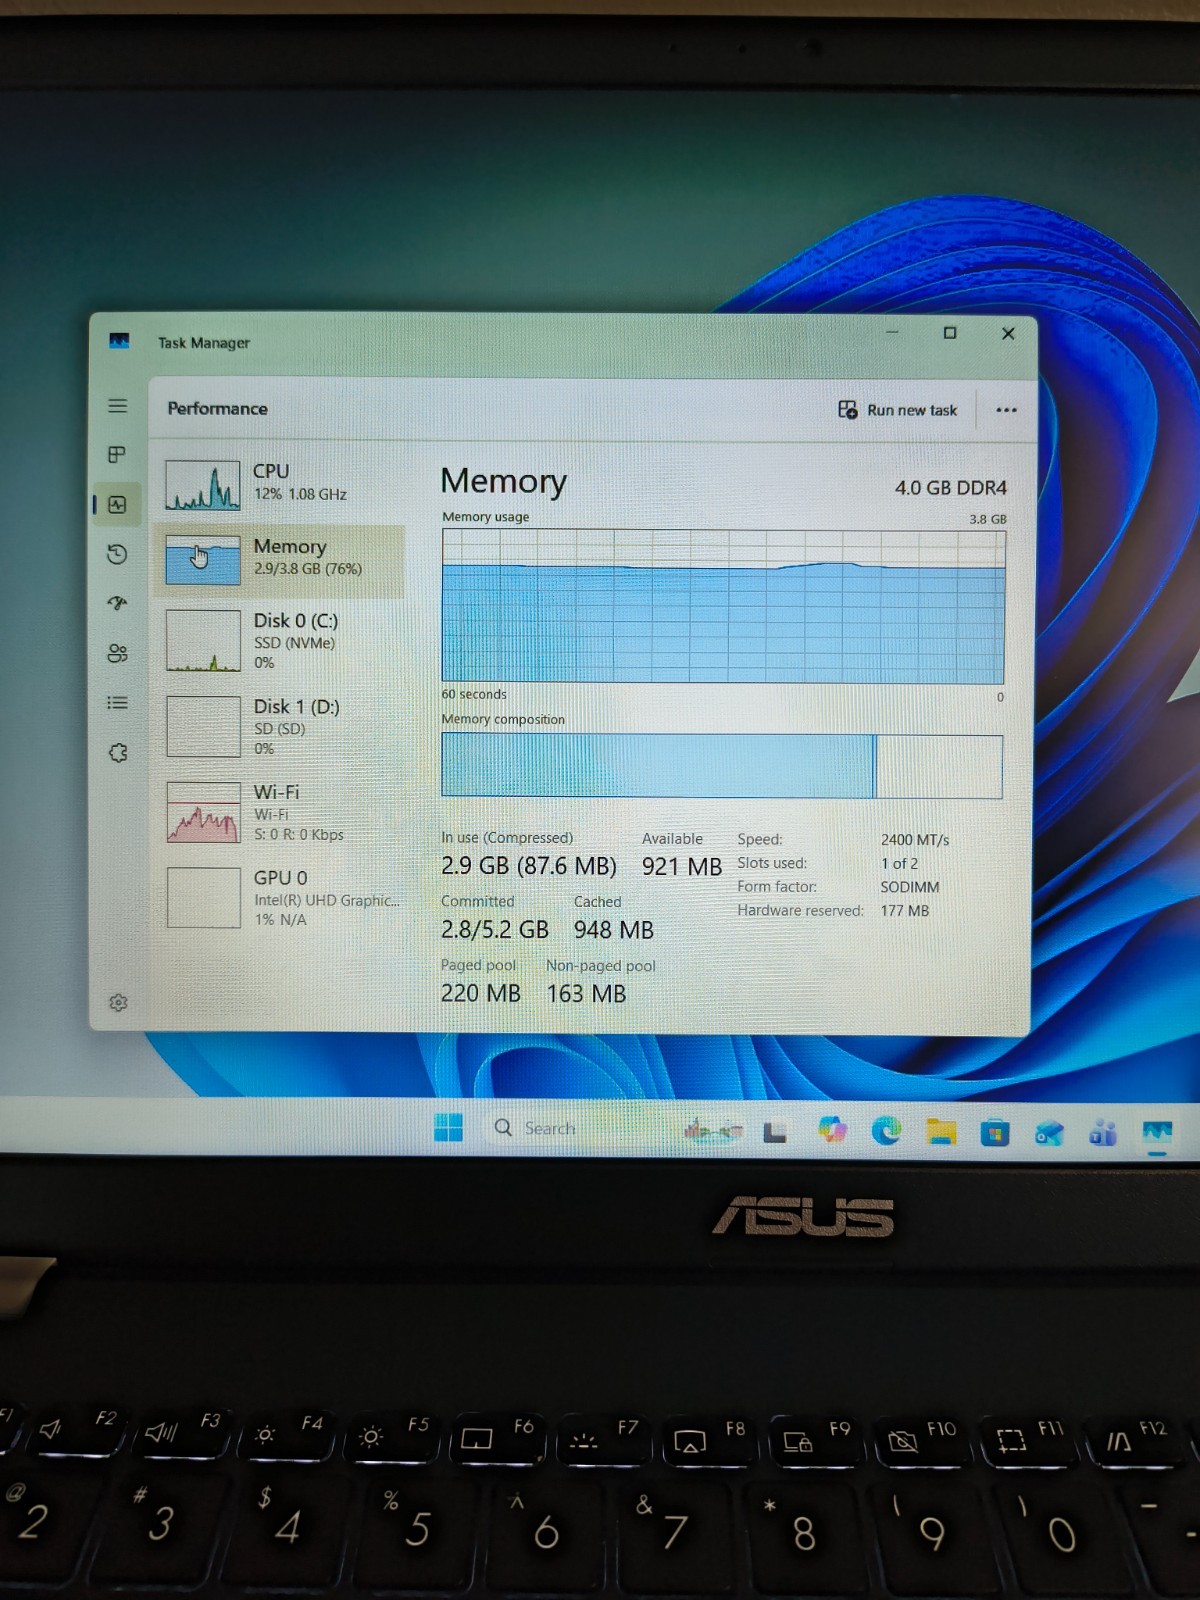This screenshot has width=1200, height=1600.
Task: Minimize the Task Manager window
Action: point(892,332)
